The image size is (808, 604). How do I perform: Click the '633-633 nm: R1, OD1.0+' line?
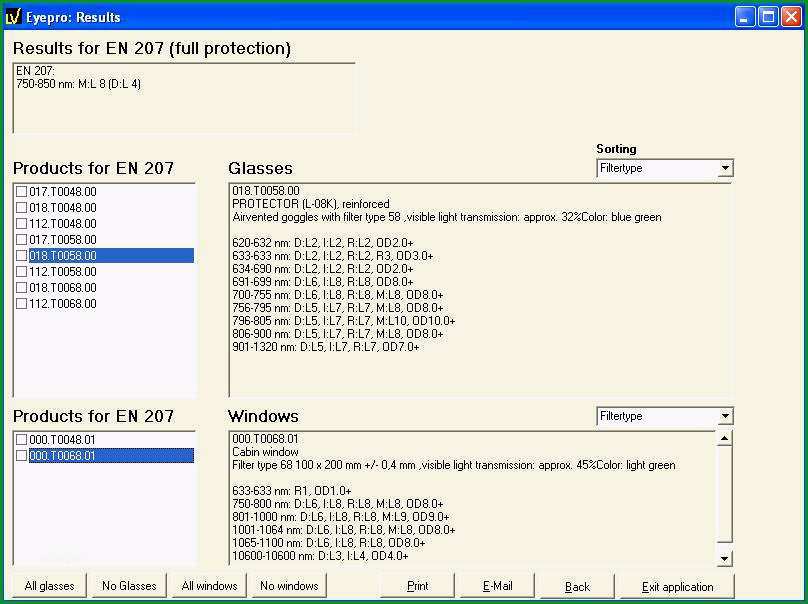coord(292,491)
